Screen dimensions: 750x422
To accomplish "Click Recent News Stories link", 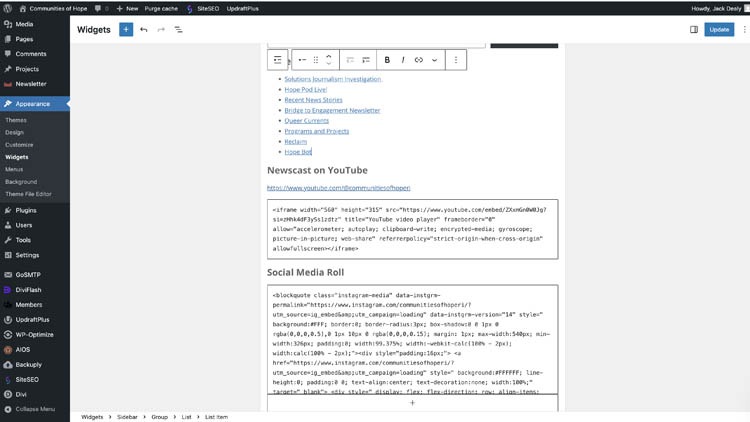I will [313, 100].
